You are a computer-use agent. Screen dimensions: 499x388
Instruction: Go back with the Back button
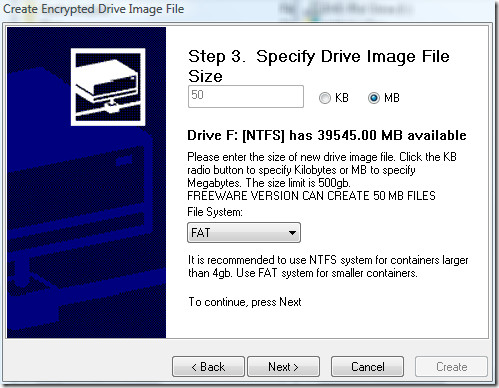[208, 367]
